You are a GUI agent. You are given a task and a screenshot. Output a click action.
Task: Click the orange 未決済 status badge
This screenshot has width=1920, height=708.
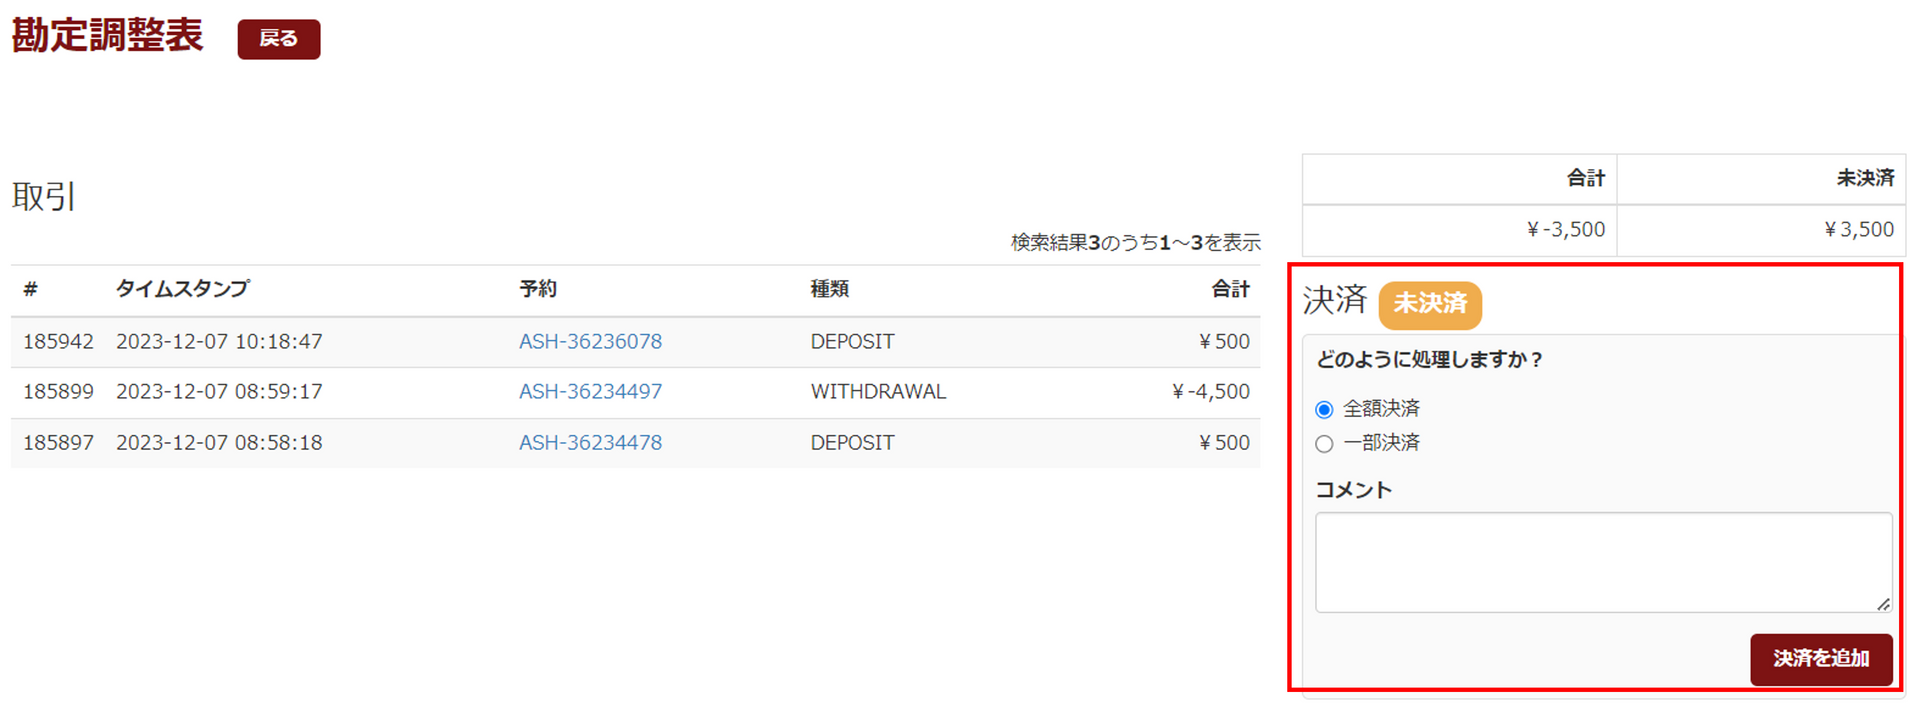click(x=1430, y=304)
